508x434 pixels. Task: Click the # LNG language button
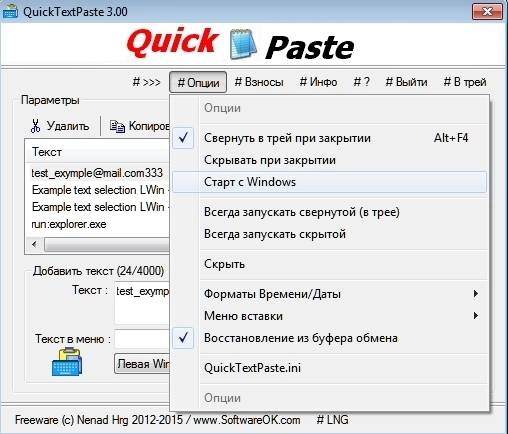point(332,420)
